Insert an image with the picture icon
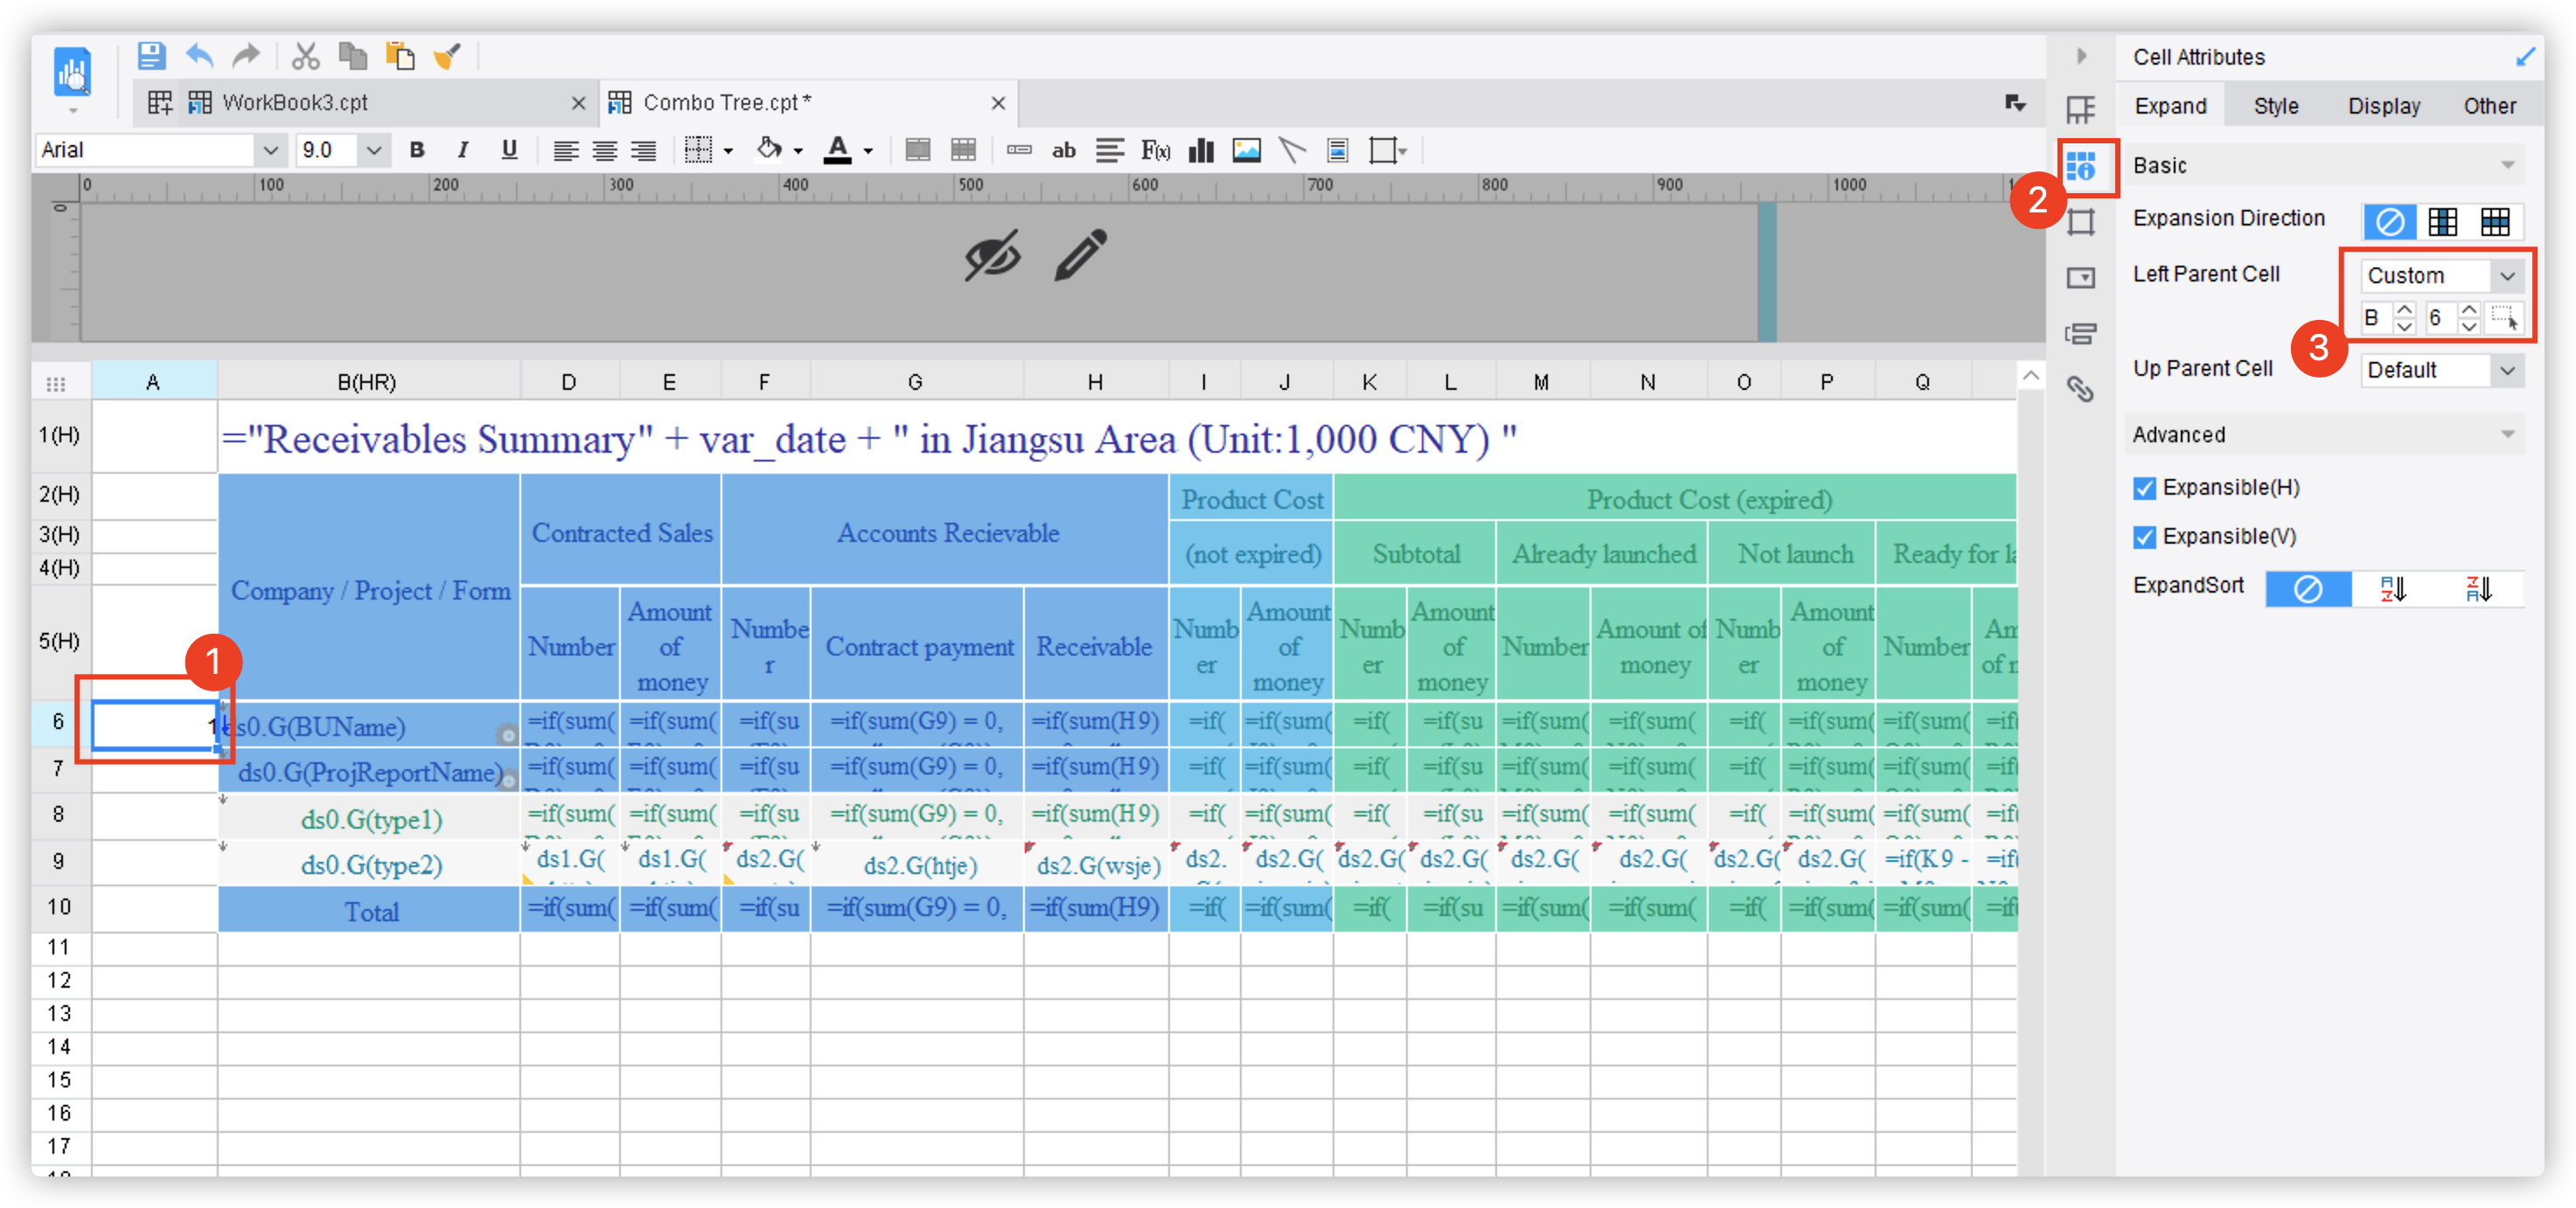This screenshot has width=2576, height=1208. click(1247, 150)
